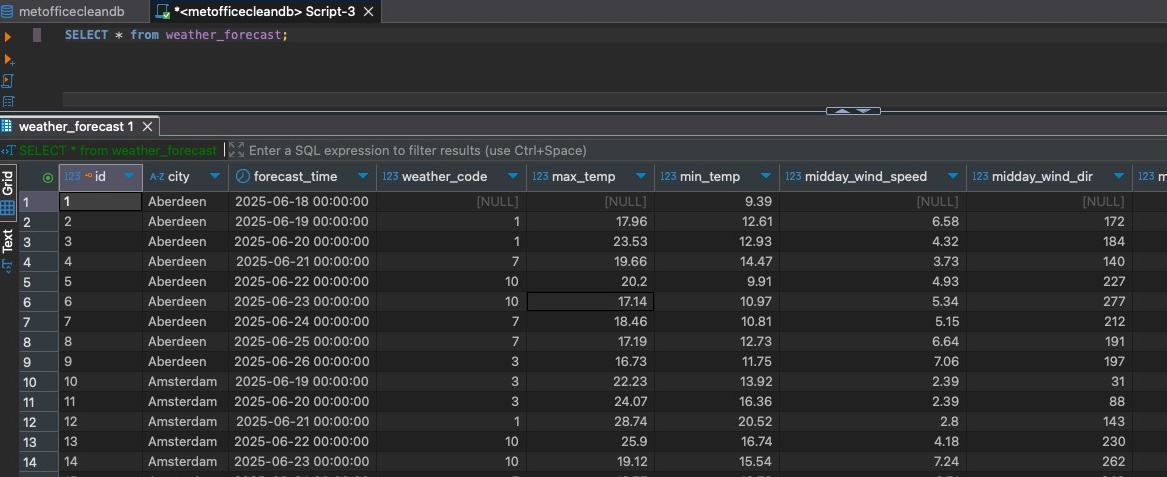Switch to the Grid view side tab
The width and height of the screenshot is (1167, 477).
coord(8,194)
